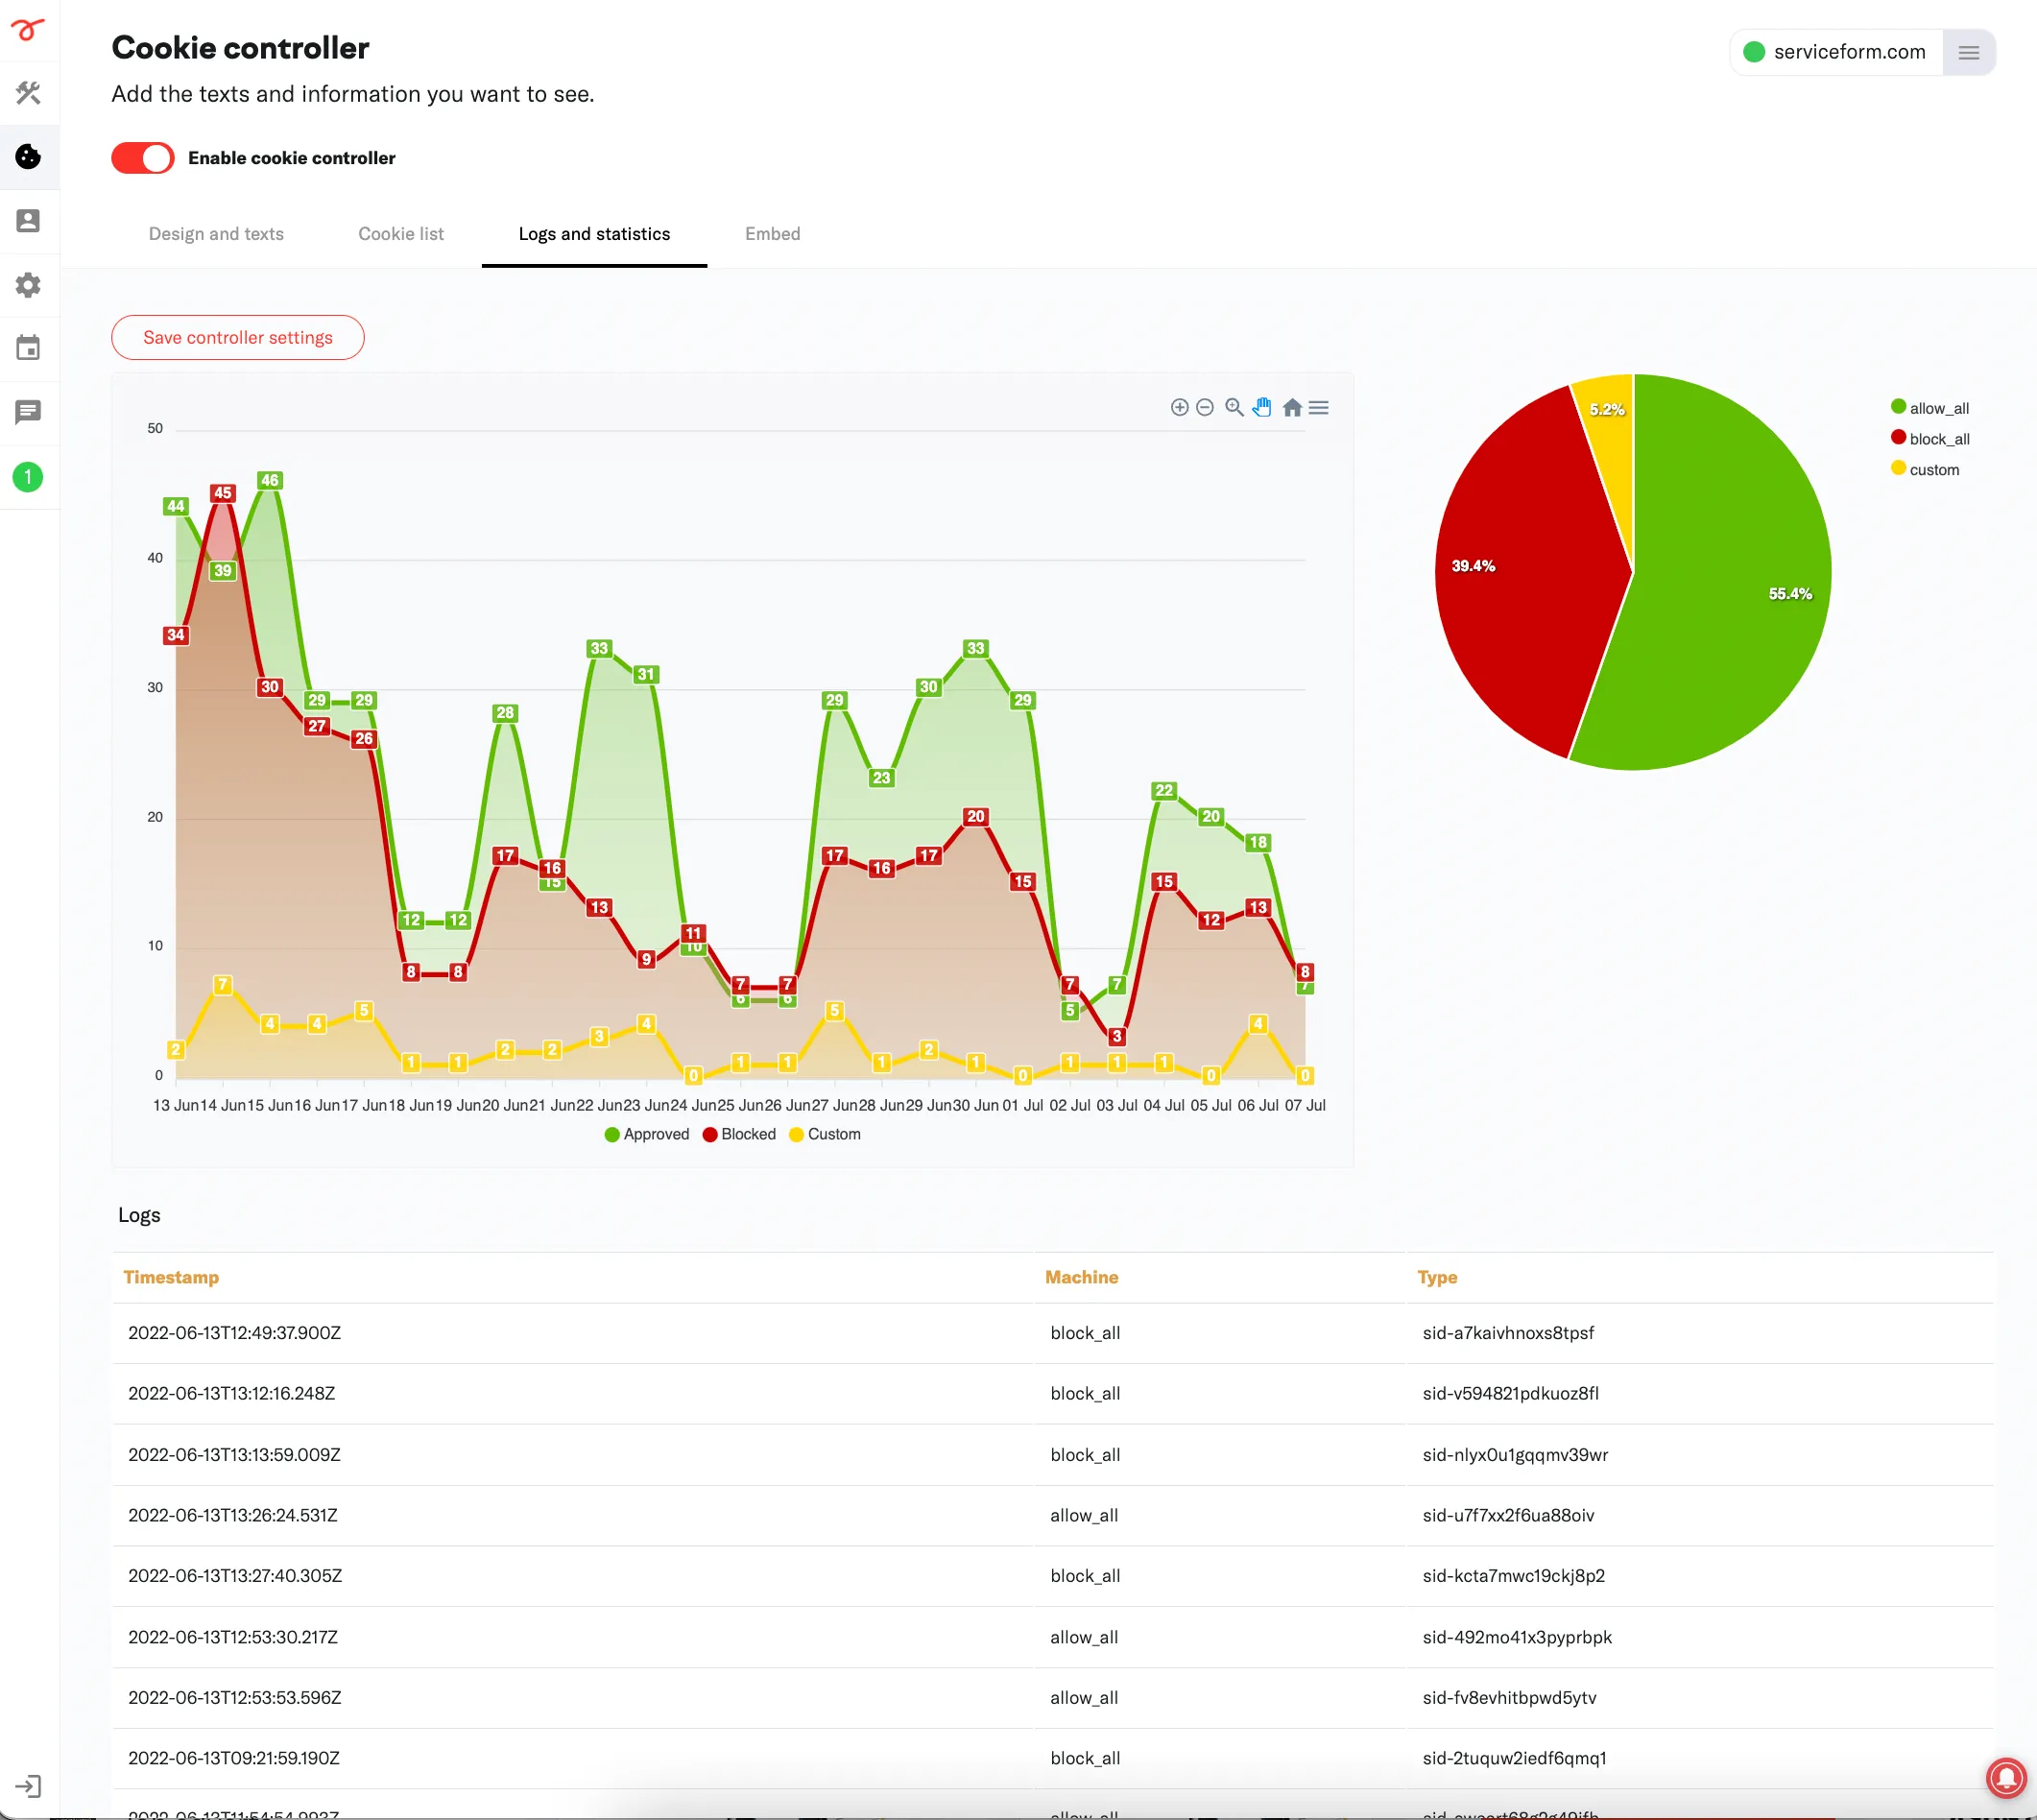Open the chat message icon in sidebar
This screenshot has height=1820, width=2037.
point(28,412)
